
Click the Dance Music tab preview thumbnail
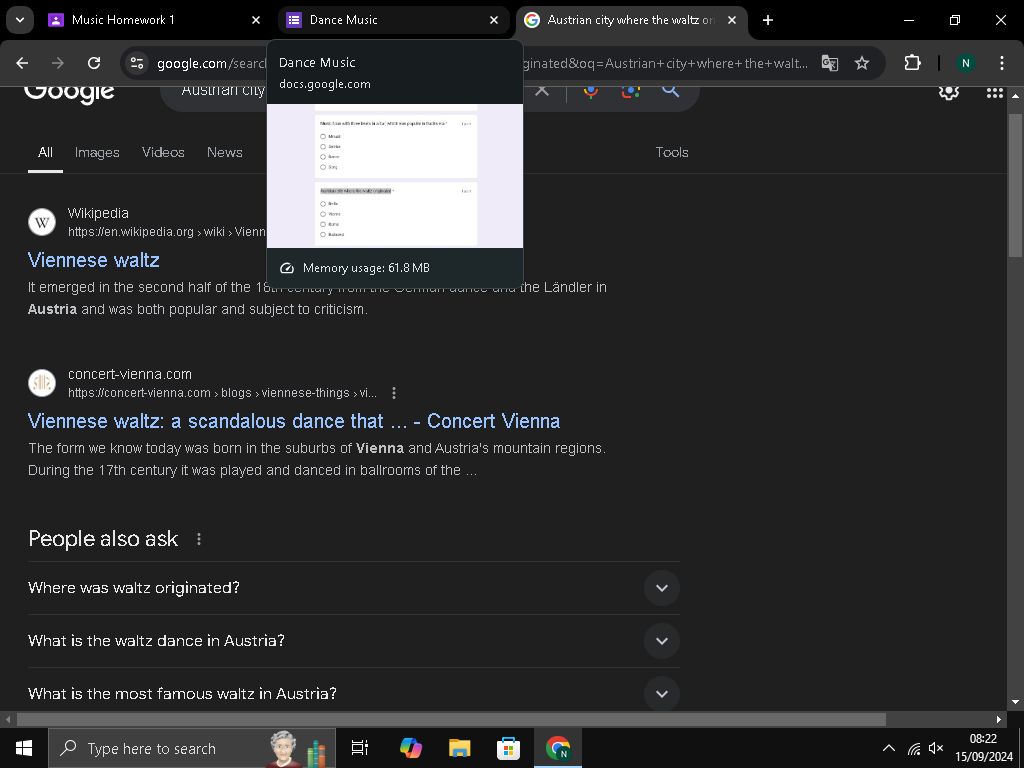[395, 176]
